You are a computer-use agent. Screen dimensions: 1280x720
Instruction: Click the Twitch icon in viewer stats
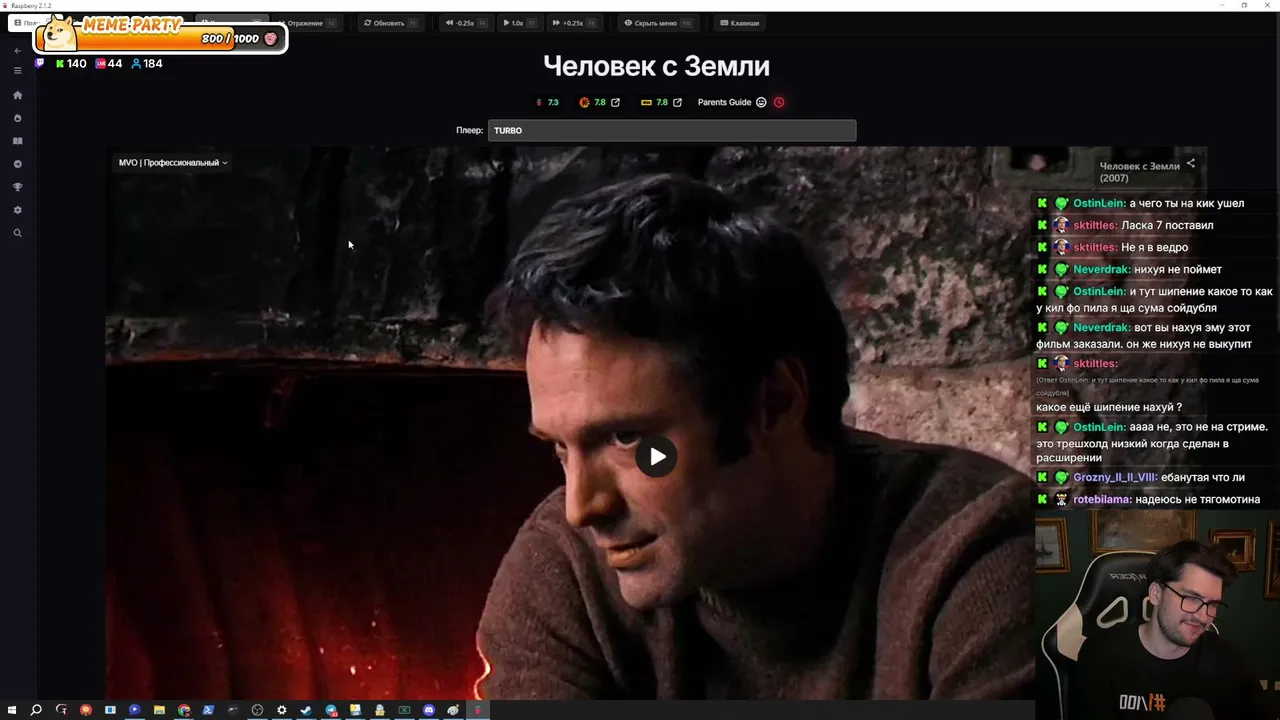coord(40,63)
